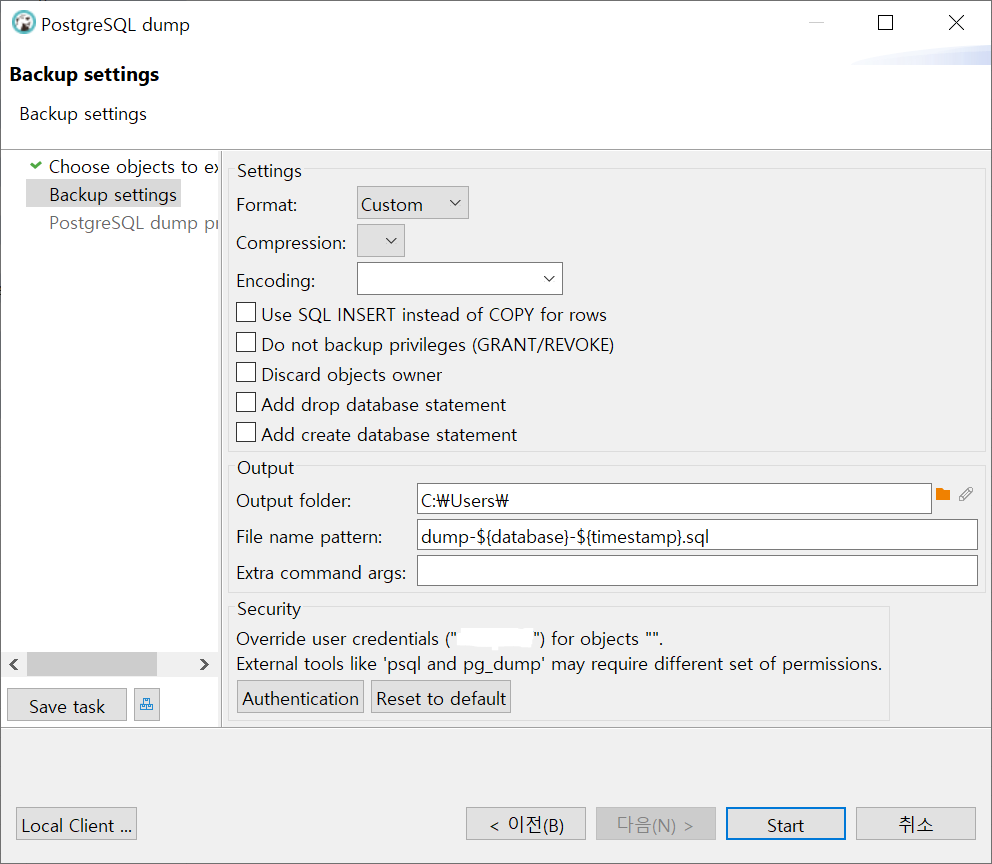This screenshot has width=992, height=864.
Task: Expand the Compression dropdown
Action: pos(381,241)
